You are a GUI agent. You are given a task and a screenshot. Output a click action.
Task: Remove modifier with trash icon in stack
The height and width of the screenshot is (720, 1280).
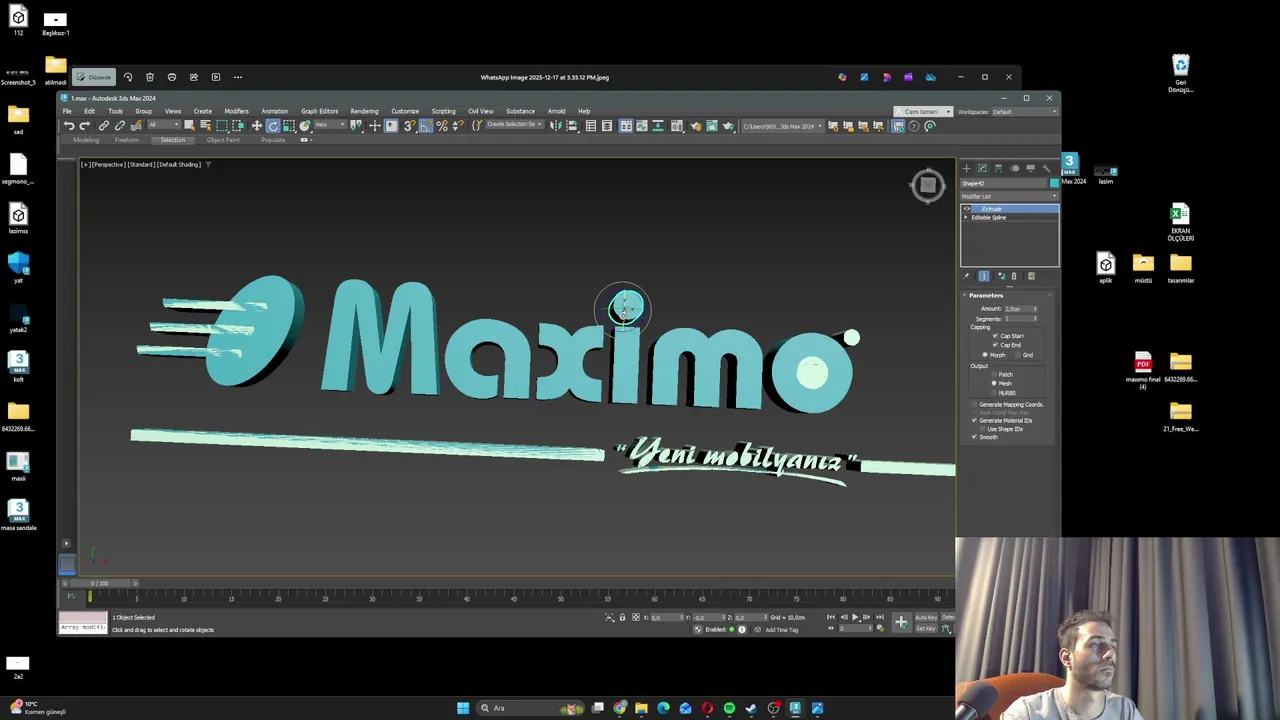(x=1014, y=276)
